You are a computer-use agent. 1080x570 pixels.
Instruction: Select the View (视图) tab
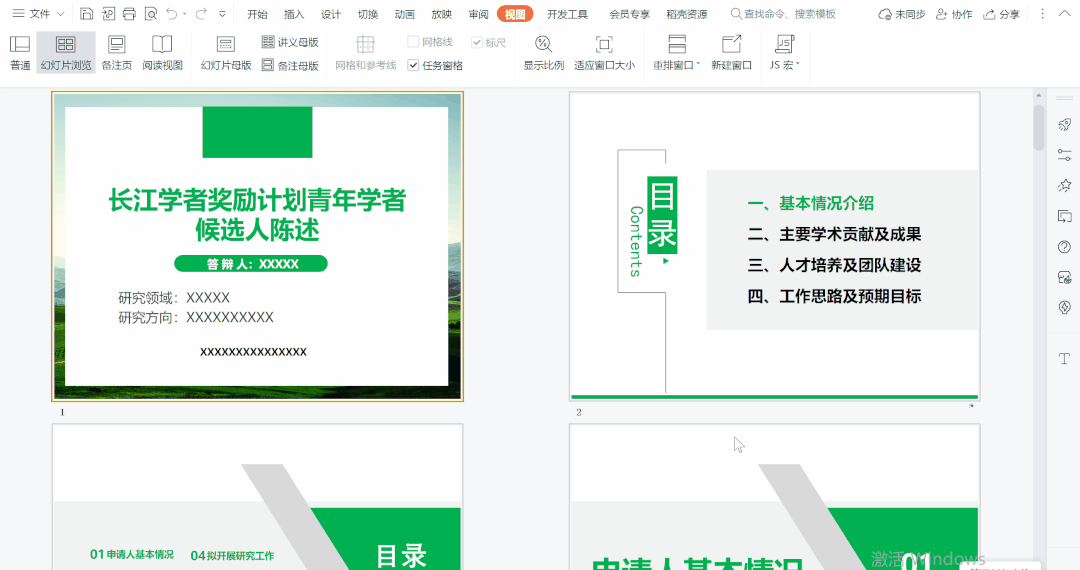click(x=515, y=14)
